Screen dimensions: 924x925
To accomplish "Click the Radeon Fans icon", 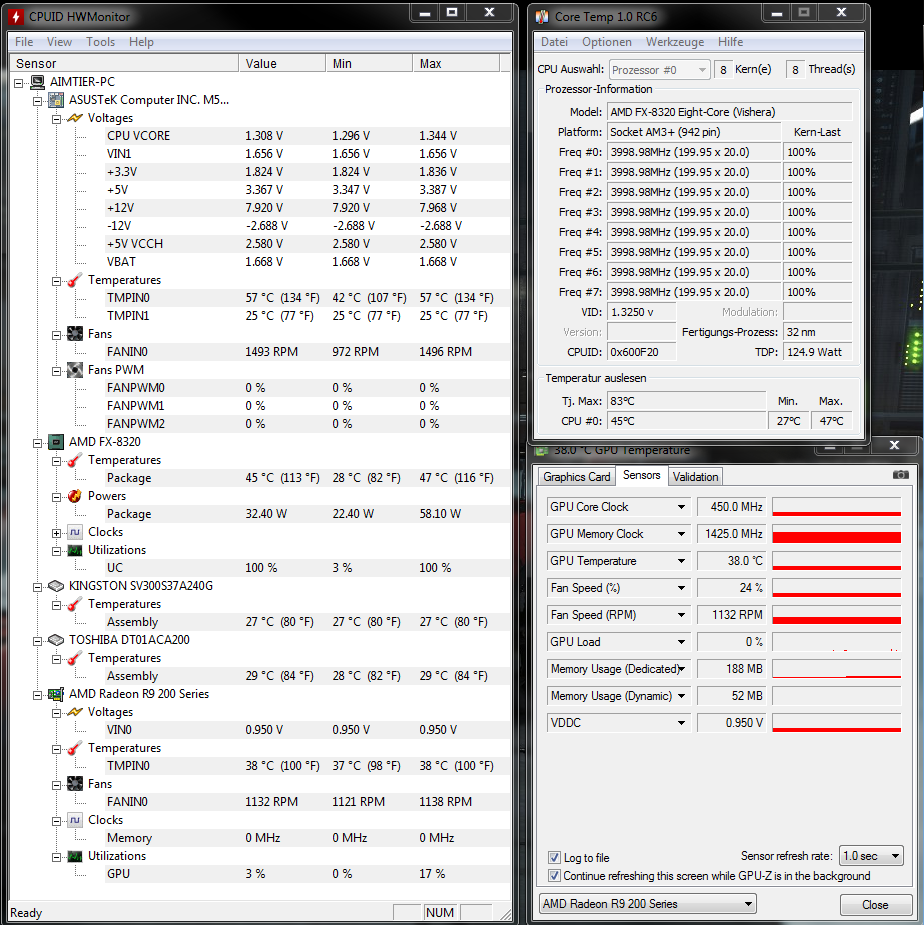I will (x=75, y=784).
